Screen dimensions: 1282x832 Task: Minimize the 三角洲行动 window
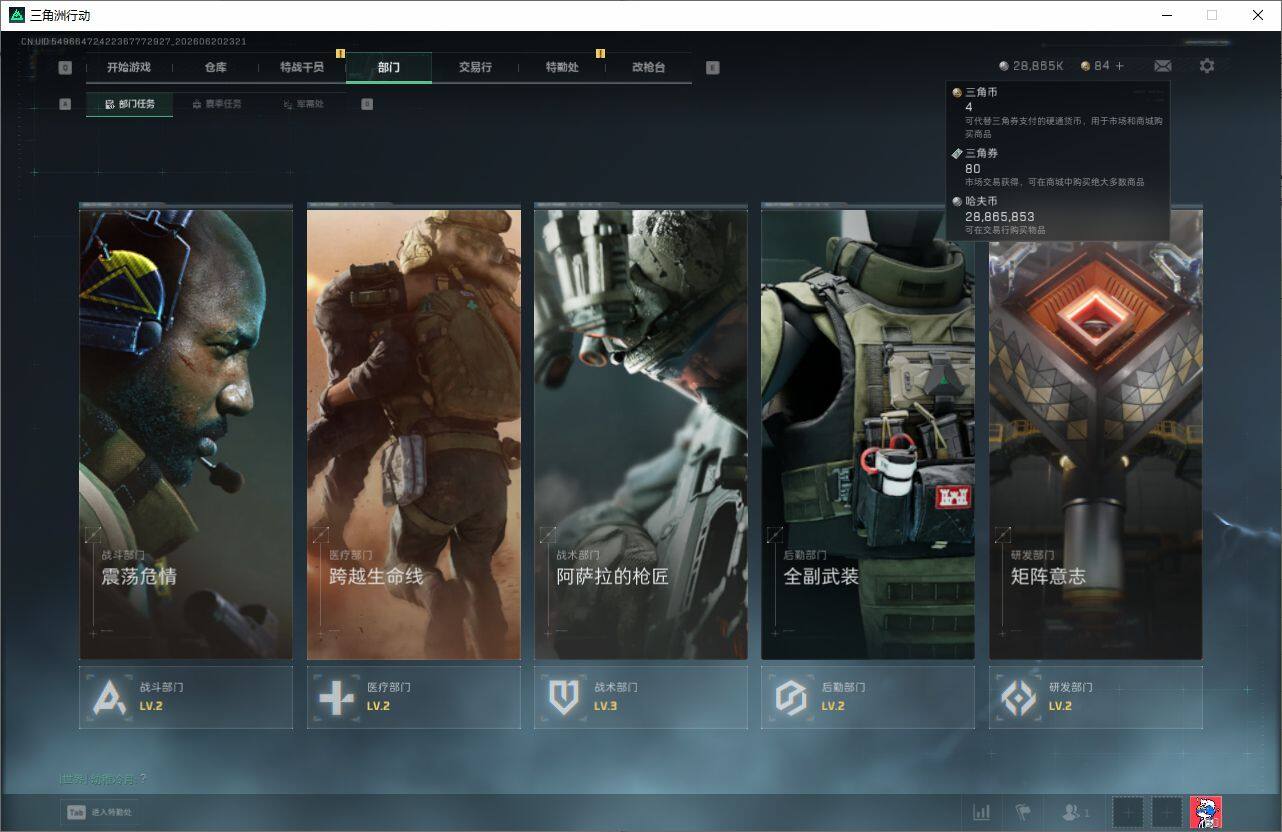coord(1167,15)
